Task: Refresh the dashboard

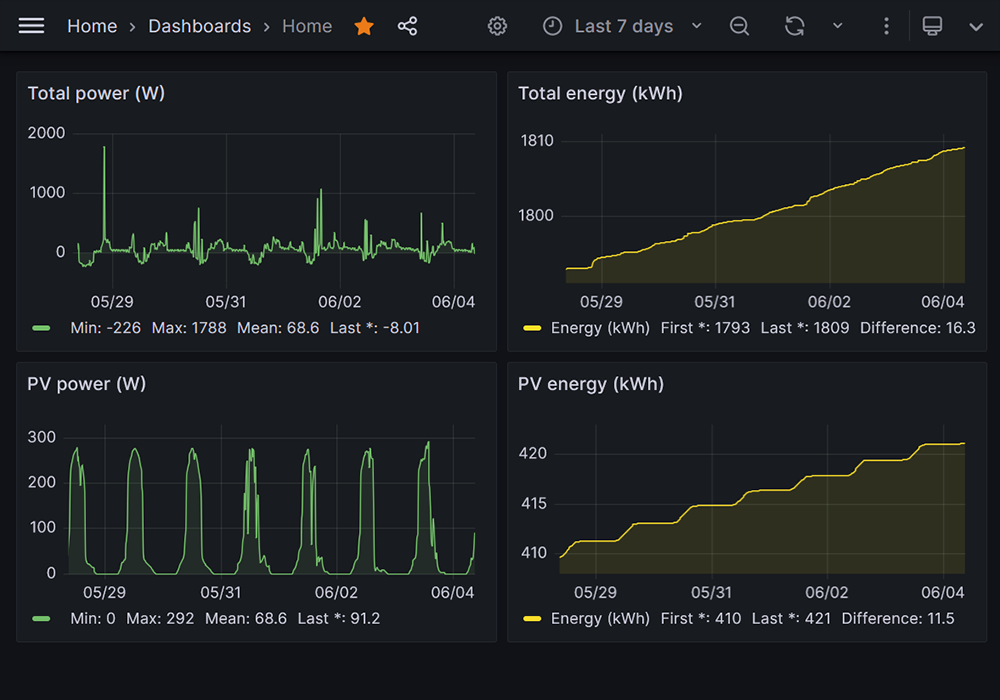Action: 794,27
